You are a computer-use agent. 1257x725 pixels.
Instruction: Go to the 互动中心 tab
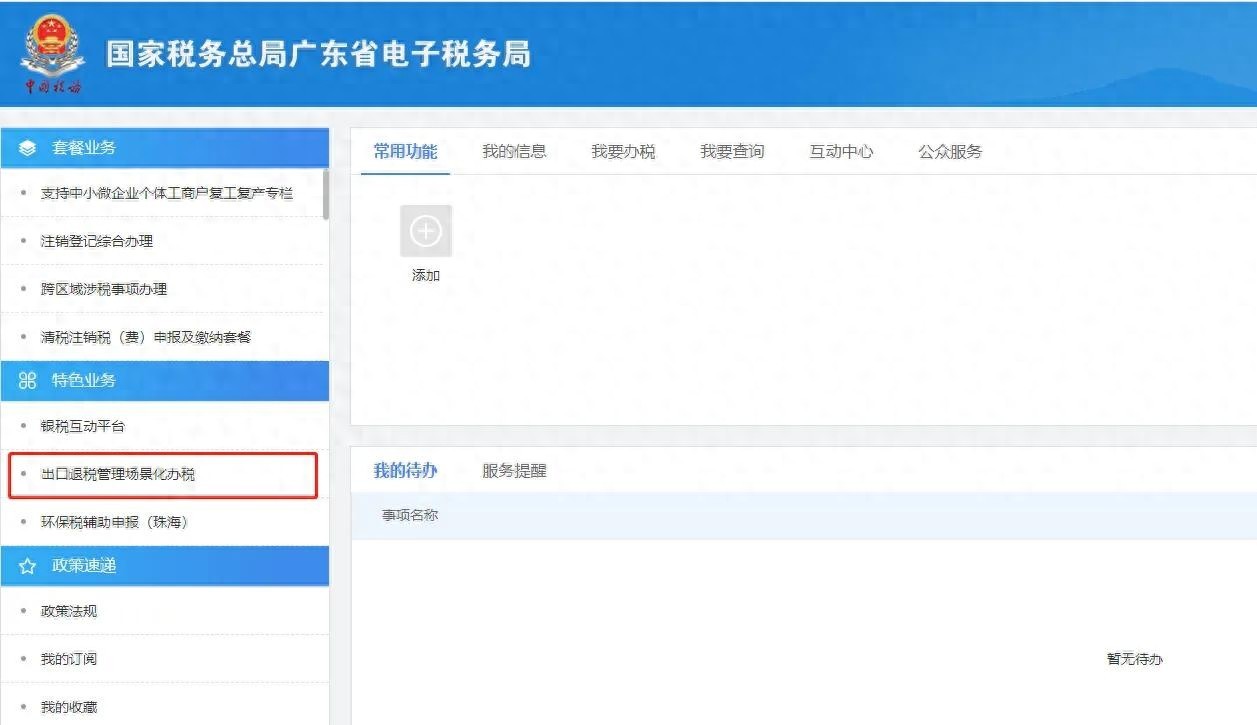click(x=841, y=152)
